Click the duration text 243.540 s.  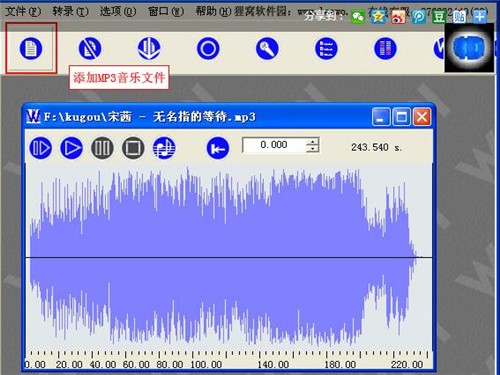coord(377,147)
